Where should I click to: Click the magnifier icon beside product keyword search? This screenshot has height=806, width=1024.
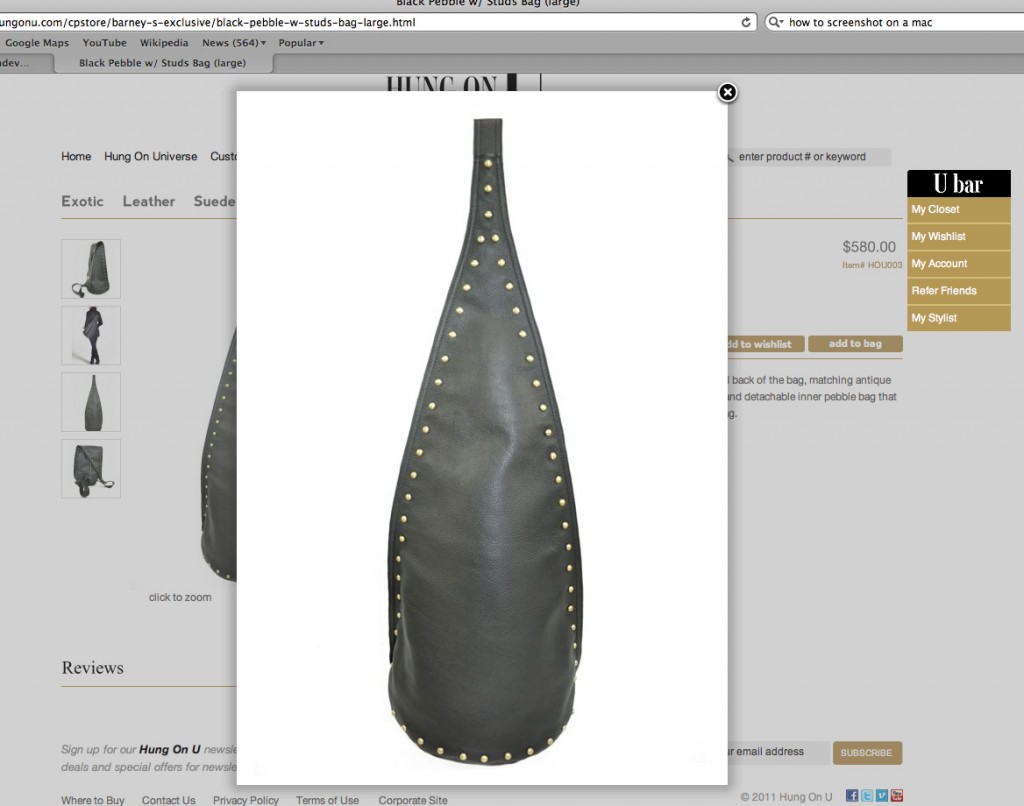(x=729, y=157)
